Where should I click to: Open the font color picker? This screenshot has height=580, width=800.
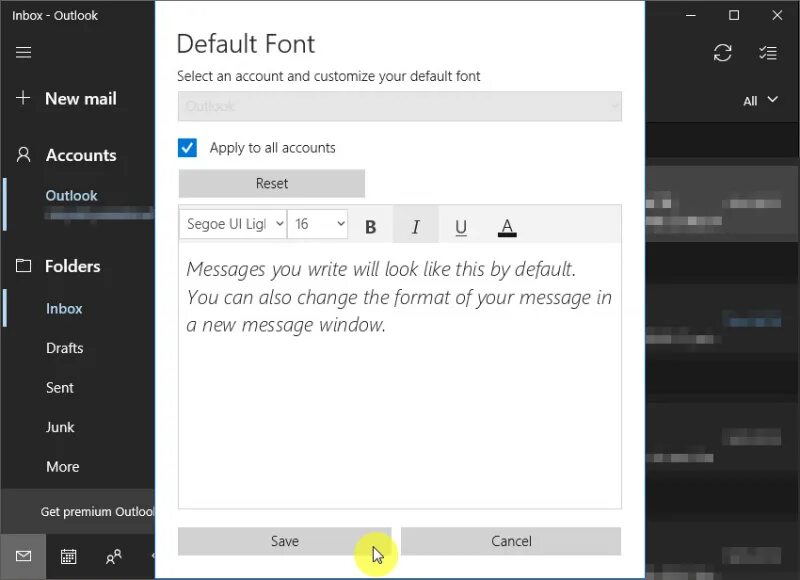[507, 226]
